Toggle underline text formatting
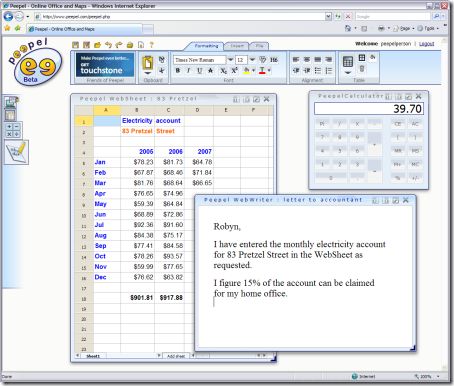This screenshot has height=386, width=454. click(x=199, y=70)
